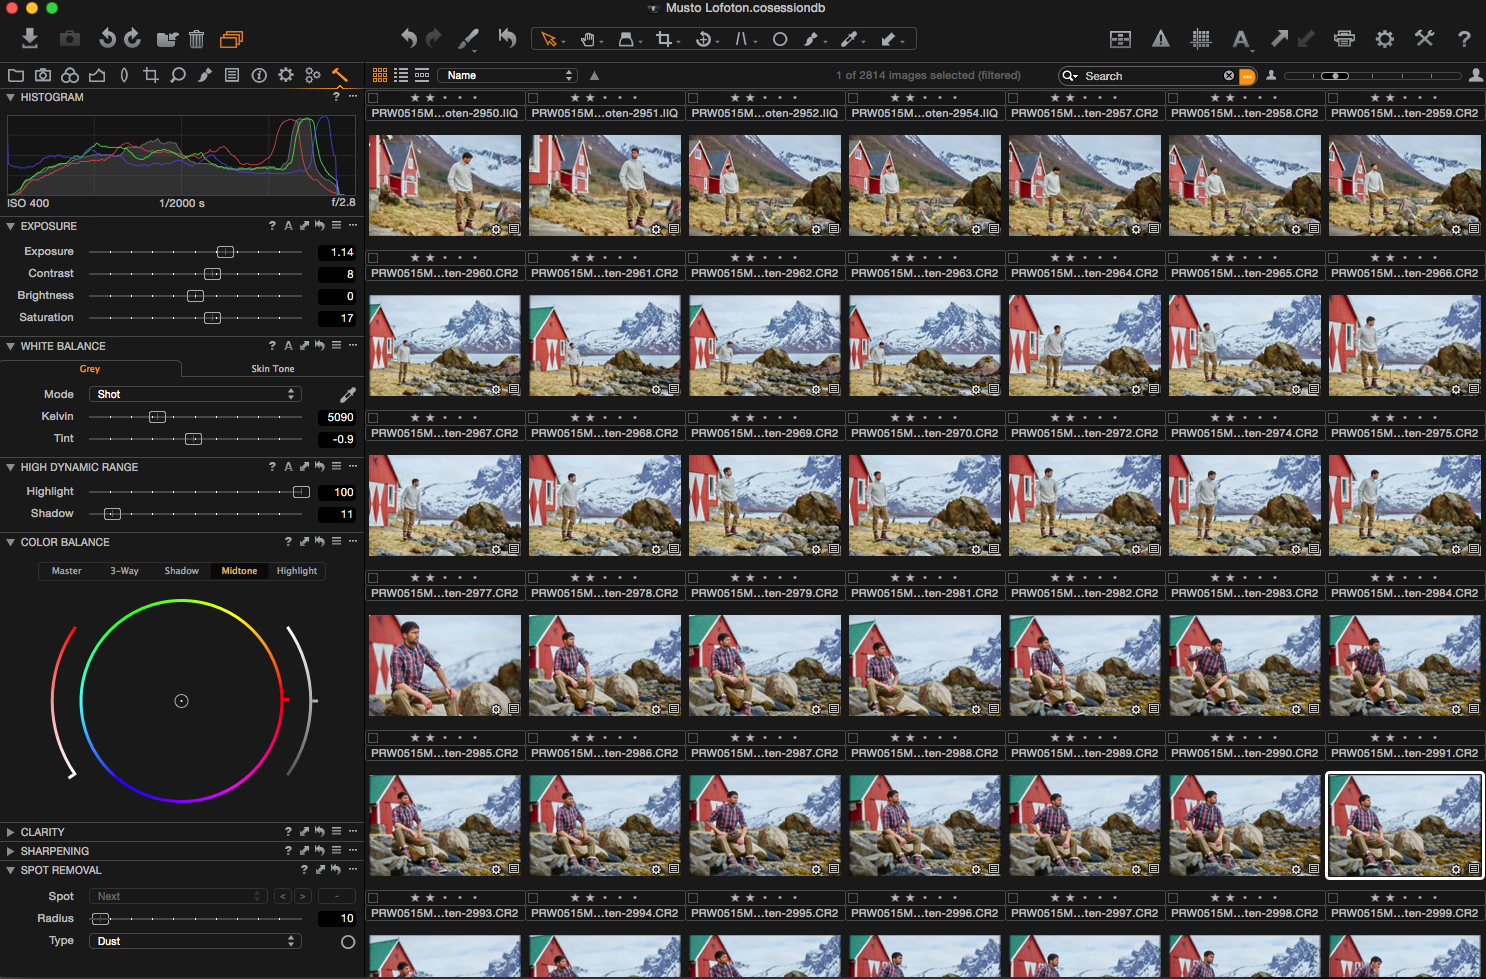Open Spot Removal Type Dust dropdown

195,941
